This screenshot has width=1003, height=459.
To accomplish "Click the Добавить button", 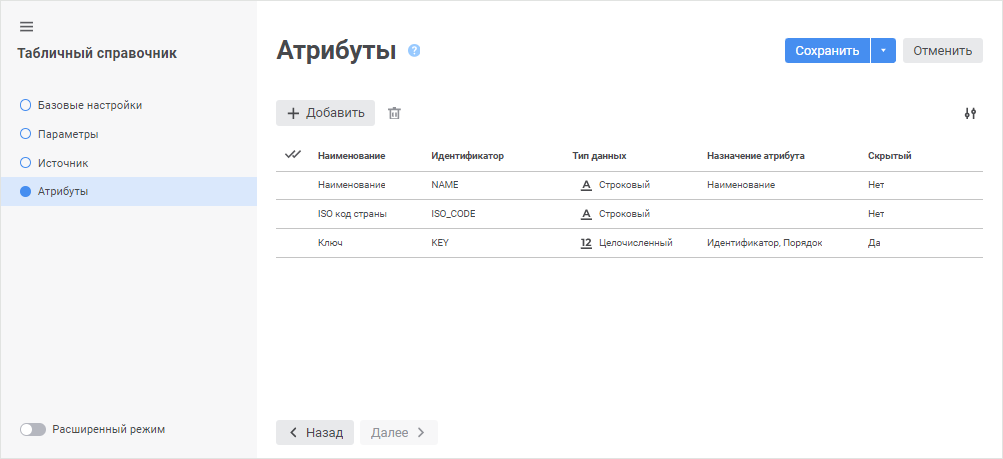I will 325,113.
